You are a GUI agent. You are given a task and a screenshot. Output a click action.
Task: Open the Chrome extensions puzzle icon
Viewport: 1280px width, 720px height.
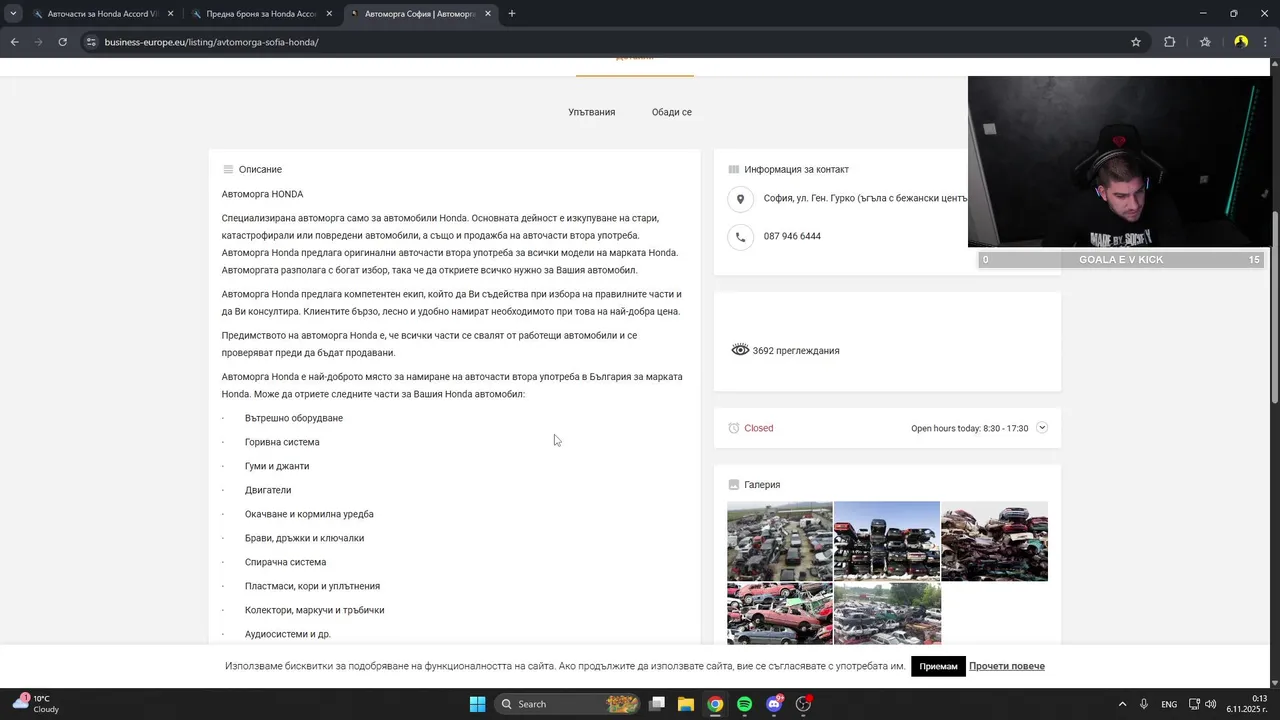pyautogui.click(x=1169, y=42)
